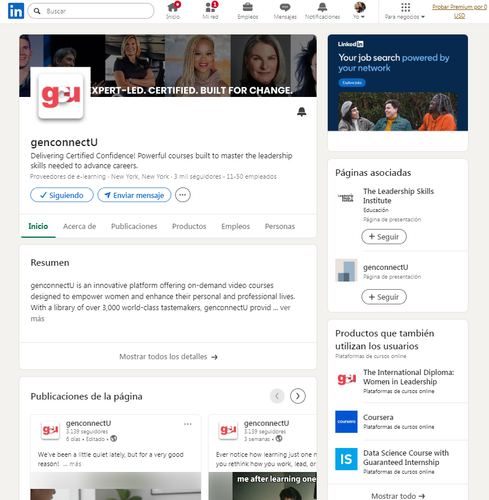
Task: Switch to Personas tab
Action: click(280, 226)
